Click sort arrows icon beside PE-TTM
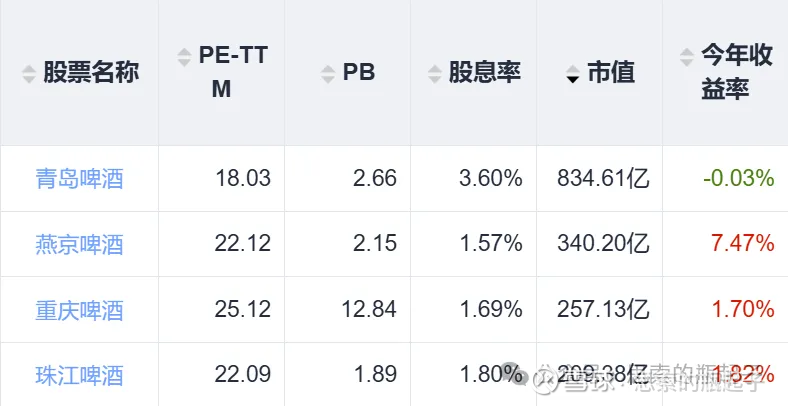Viewport: 788px width, 406px height. click(x=183, y=58)
